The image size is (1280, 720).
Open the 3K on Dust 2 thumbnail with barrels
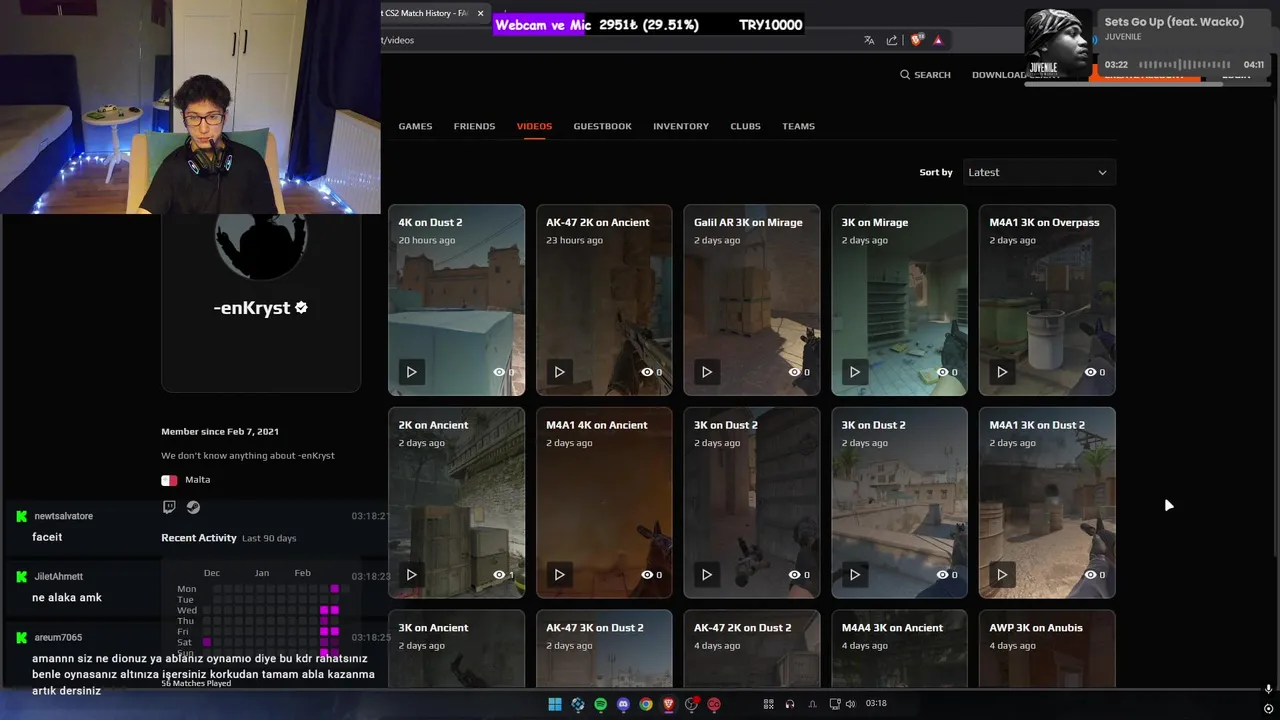[x=899, y=503]
